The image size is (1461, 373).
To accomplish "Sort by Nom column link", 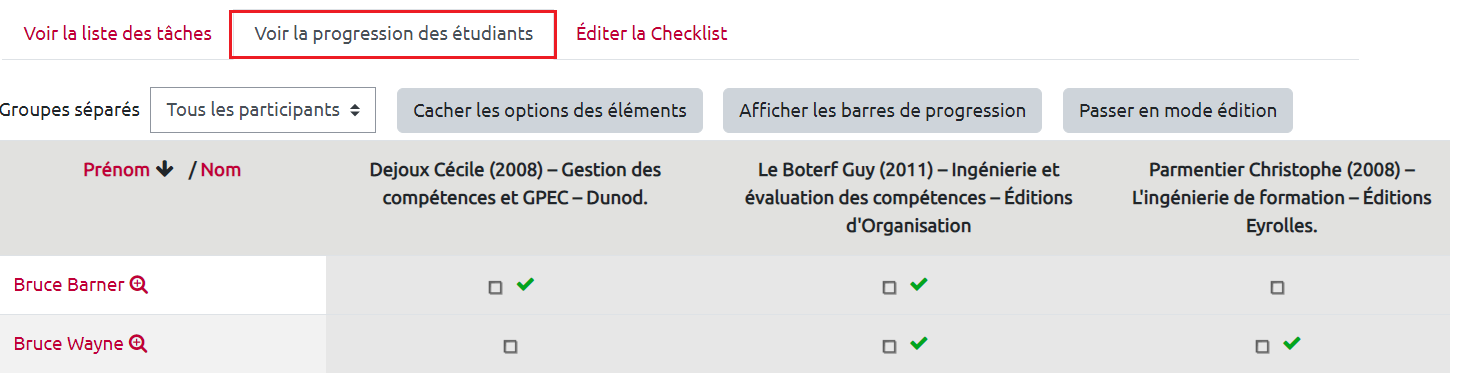I will pos(221,170).
